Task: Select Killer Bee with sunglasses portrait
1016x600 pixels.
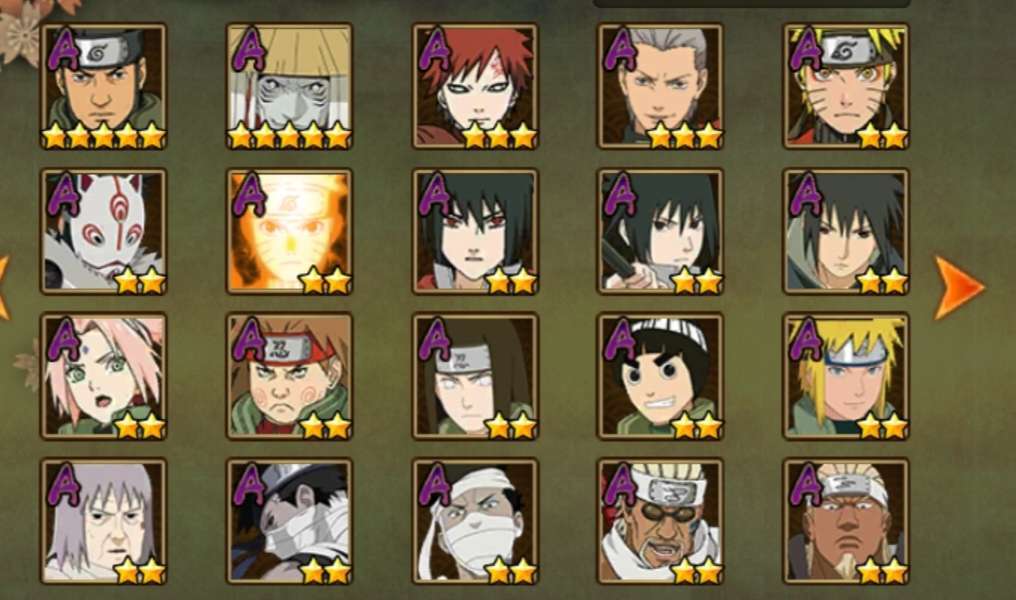Action: tap(660, 522)
